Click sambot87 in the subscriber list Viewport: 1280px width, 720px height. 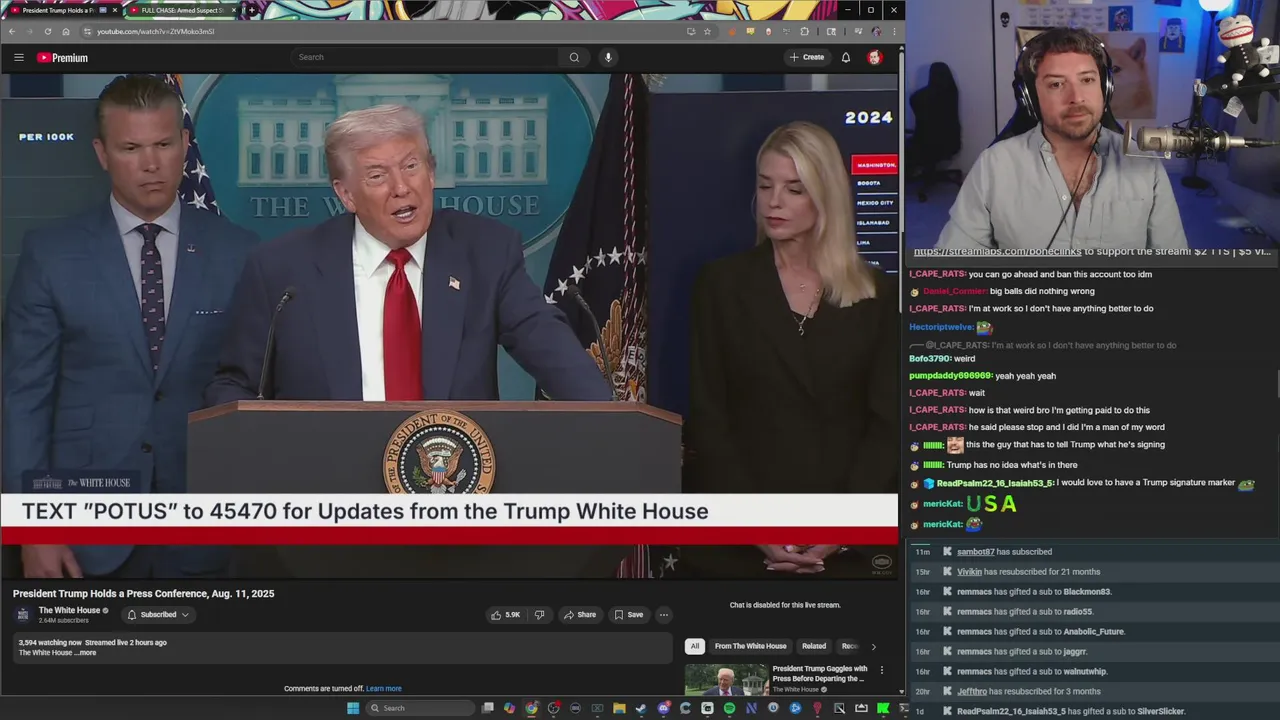coord(975,552)
